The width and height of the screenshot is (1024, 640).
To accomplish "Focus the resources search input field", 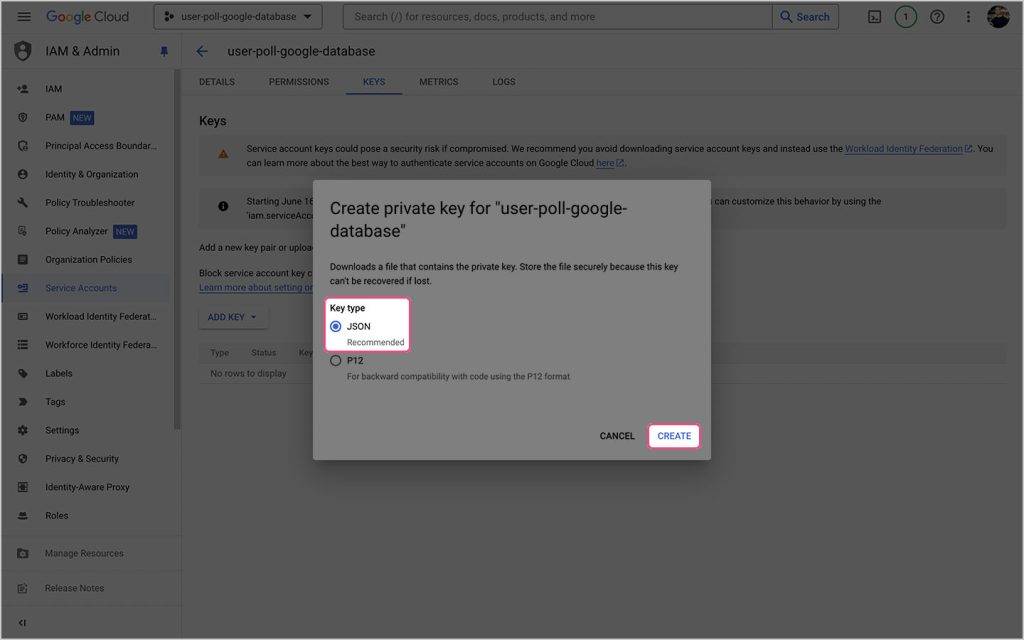I will tap(557, 17).
